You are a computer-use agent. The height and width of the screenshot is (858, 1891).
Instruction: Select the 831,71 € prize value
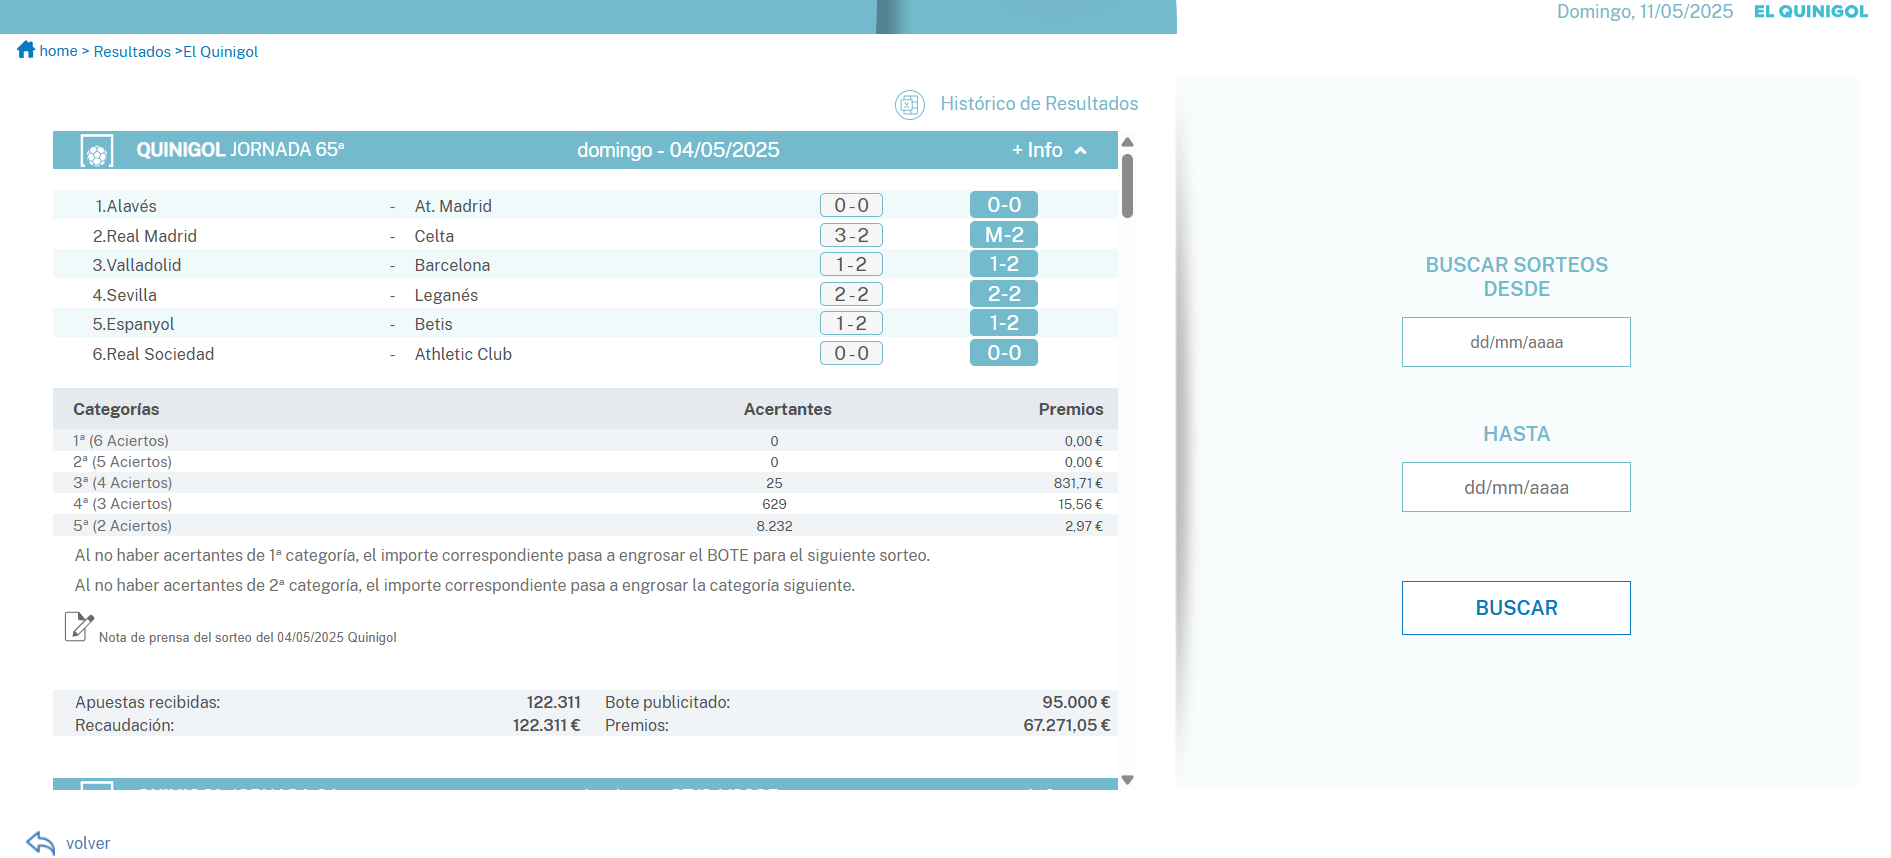click(1078, 483)
